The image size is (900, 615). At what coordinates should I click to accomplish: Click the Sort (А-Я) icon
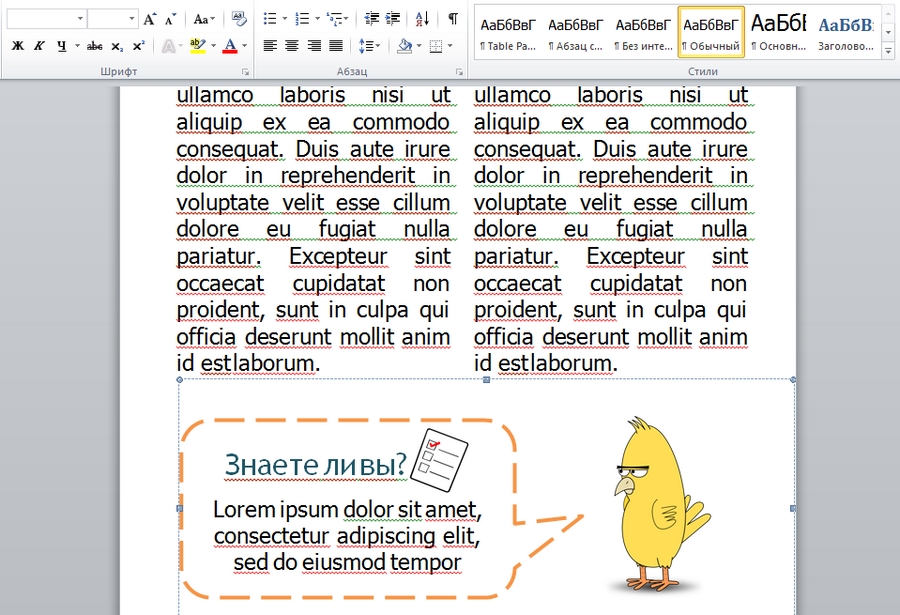422,19
